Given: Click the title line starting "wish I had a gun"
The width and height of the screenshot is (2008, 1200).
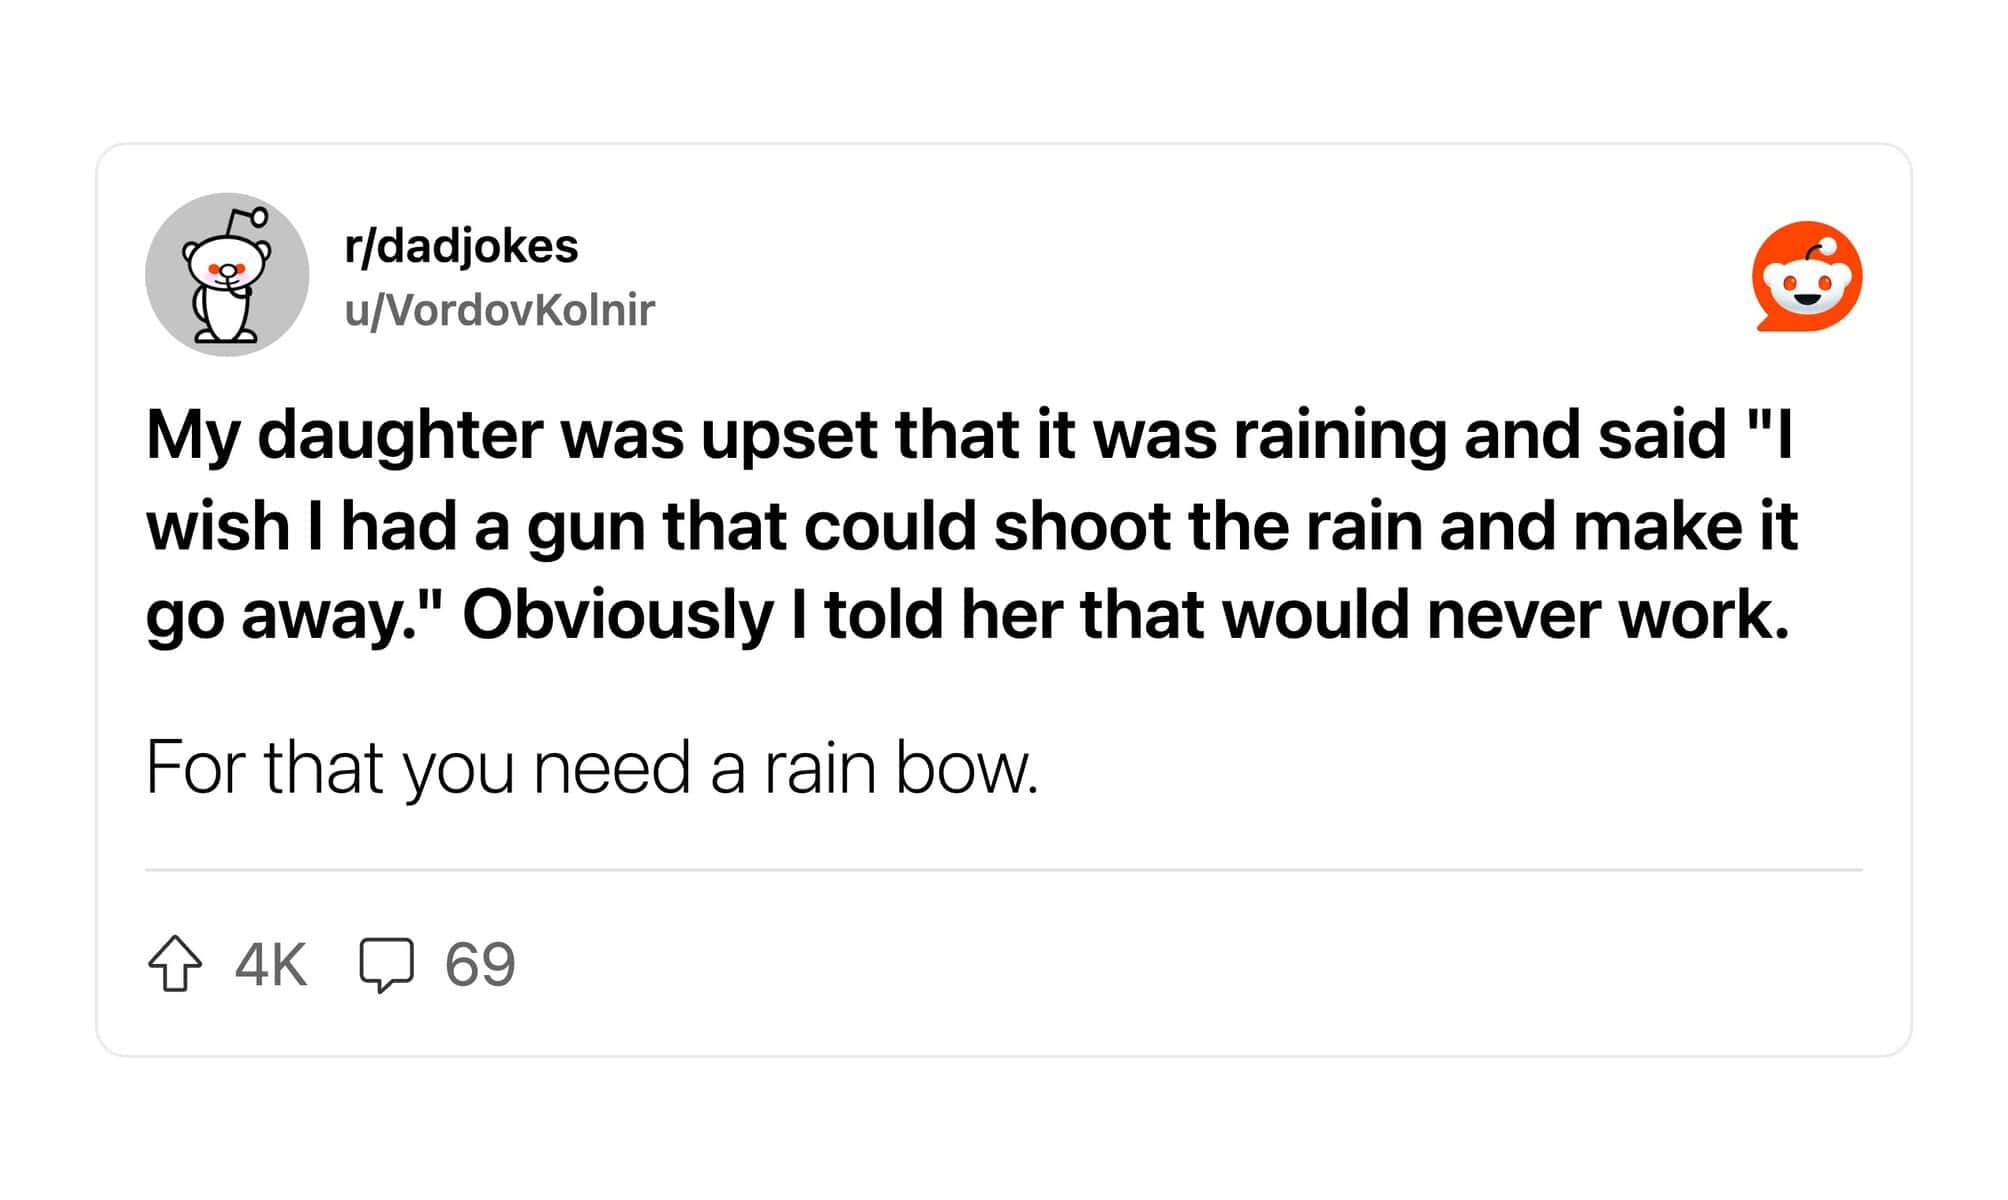Looking at the screenshot, I should click(x=971, y=526).
